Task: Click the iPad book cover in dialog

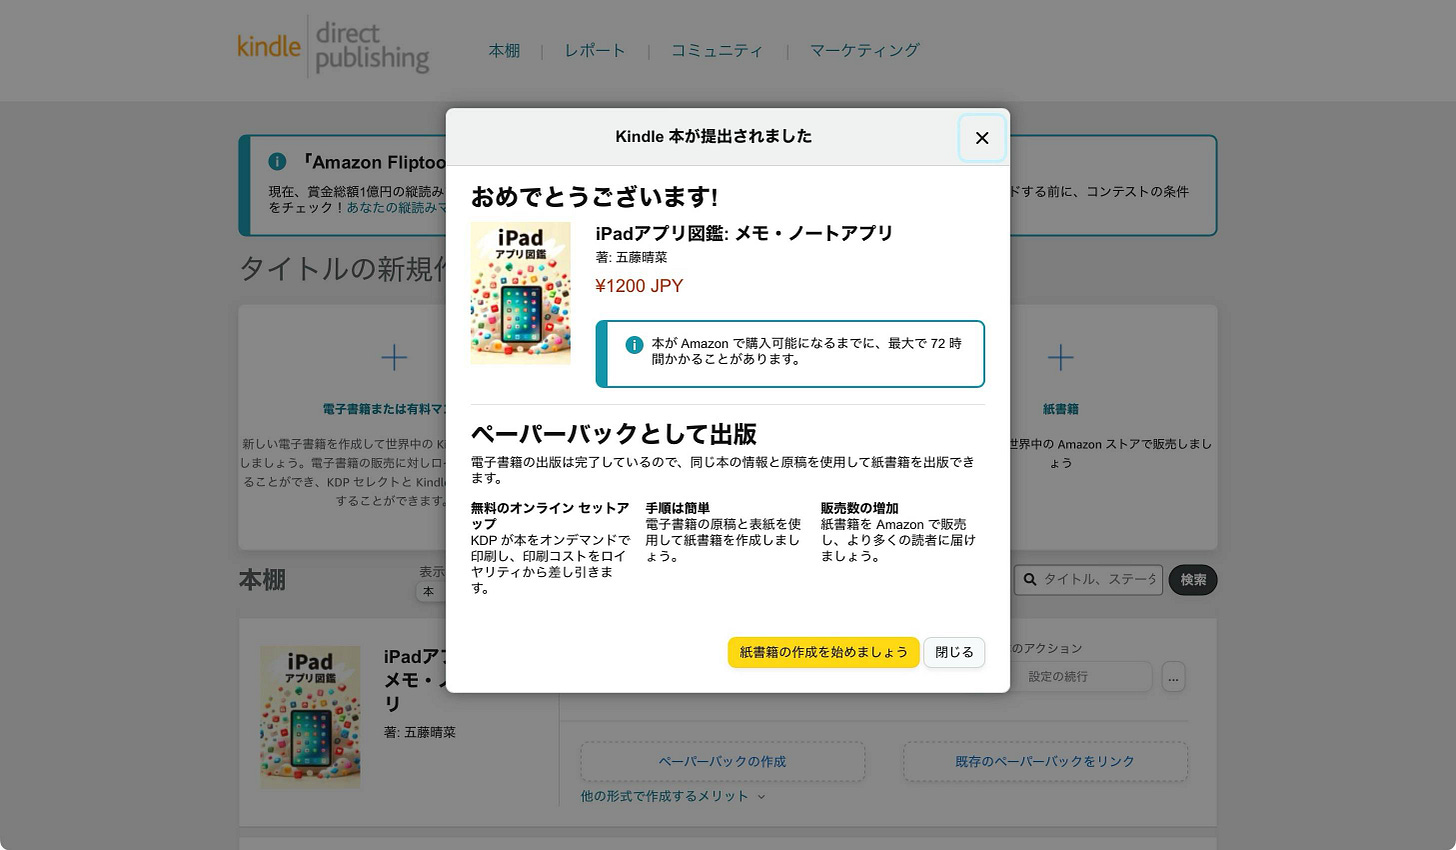Action: pos(520,293)
